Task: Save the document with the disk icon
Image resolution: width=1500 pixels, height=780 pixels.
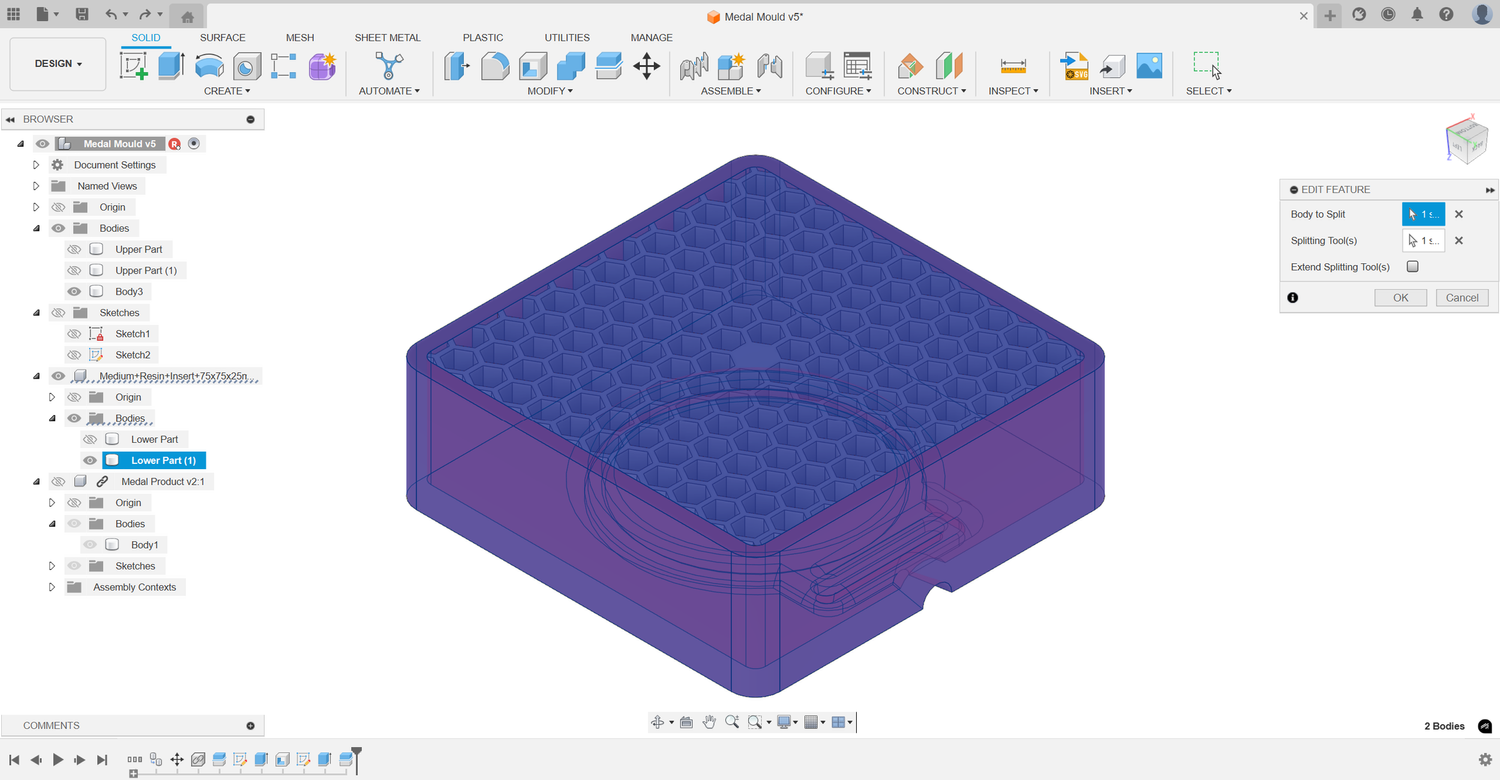Action: (82, 15)
